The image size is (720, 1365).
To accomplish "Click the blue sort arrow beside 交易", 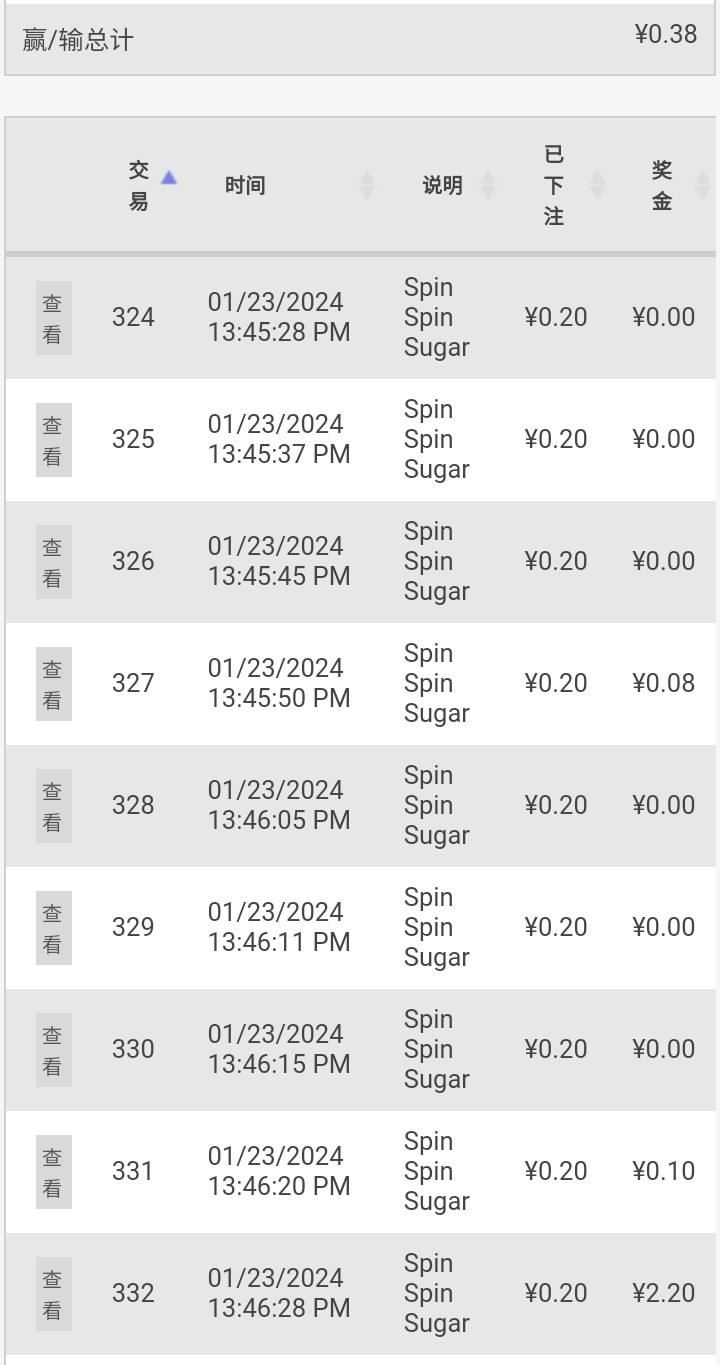I will pos(169,178).
